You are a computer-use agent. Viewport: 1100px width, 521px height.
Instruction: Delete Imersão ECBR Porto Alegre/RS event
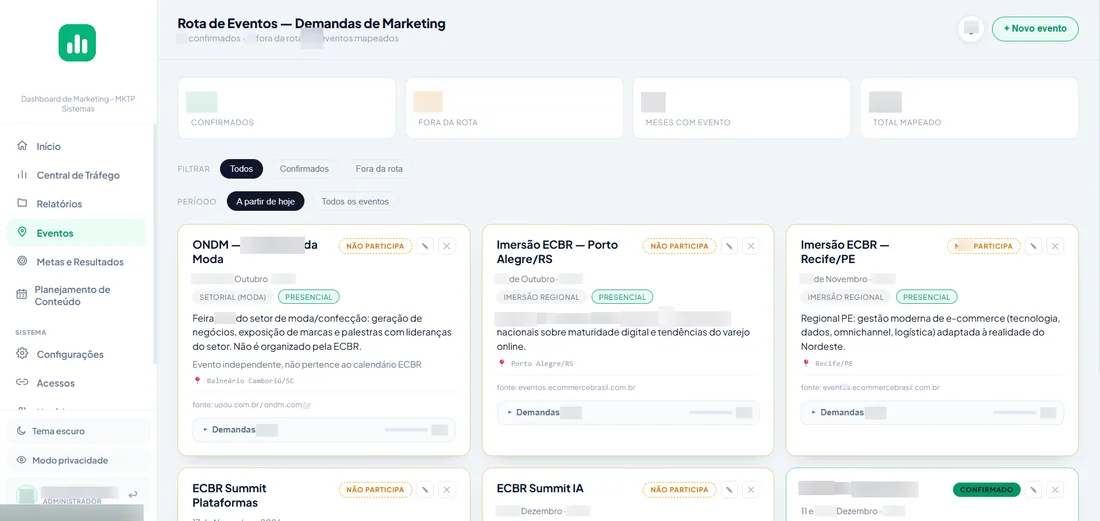[751, 246]
